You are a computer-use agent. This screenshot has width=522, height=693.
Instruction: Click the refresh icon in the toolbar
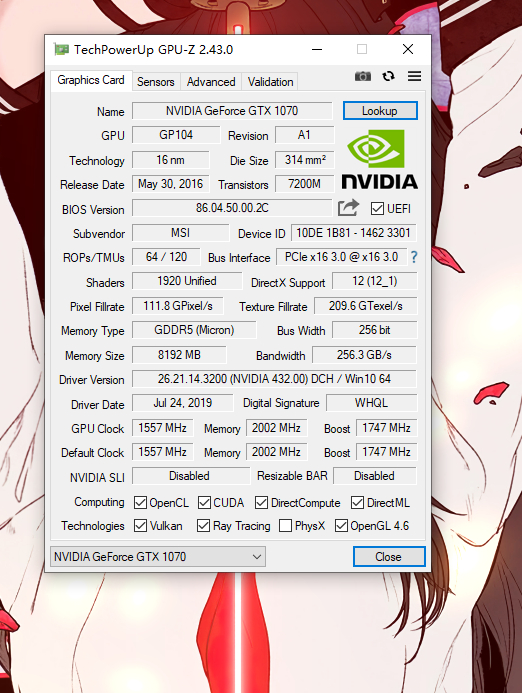[388, 76]
